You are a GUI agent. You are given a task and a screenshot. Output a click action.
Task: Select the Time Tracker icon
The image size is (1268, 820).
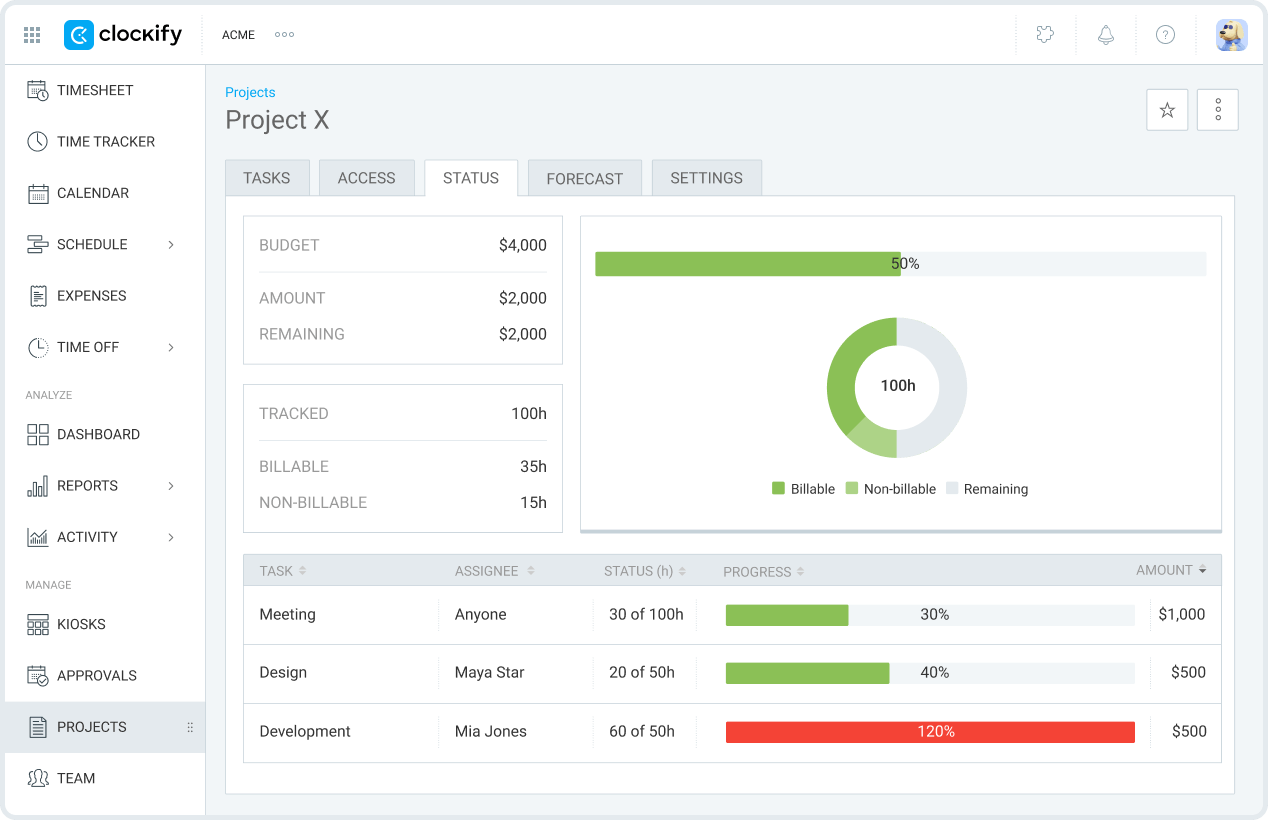38,141
